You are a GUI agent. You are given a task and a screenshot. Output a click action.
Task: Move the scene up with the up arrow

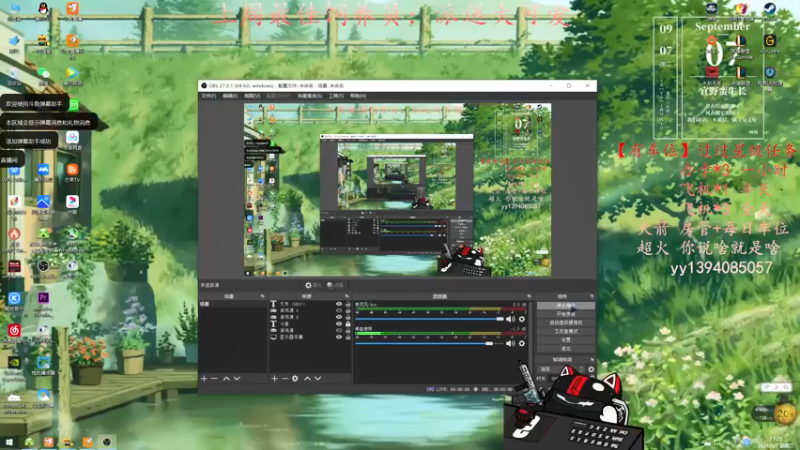point(226,379)
